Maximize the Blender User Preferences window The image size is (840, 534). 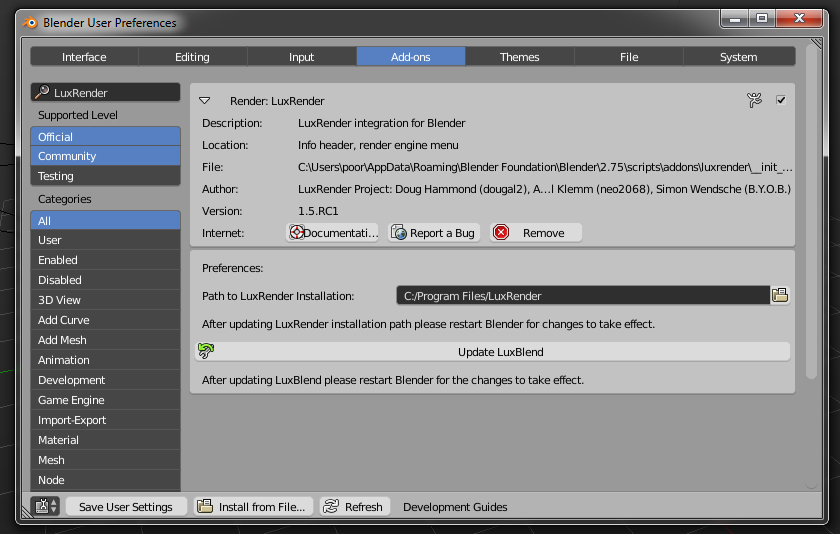pos(762,18)
